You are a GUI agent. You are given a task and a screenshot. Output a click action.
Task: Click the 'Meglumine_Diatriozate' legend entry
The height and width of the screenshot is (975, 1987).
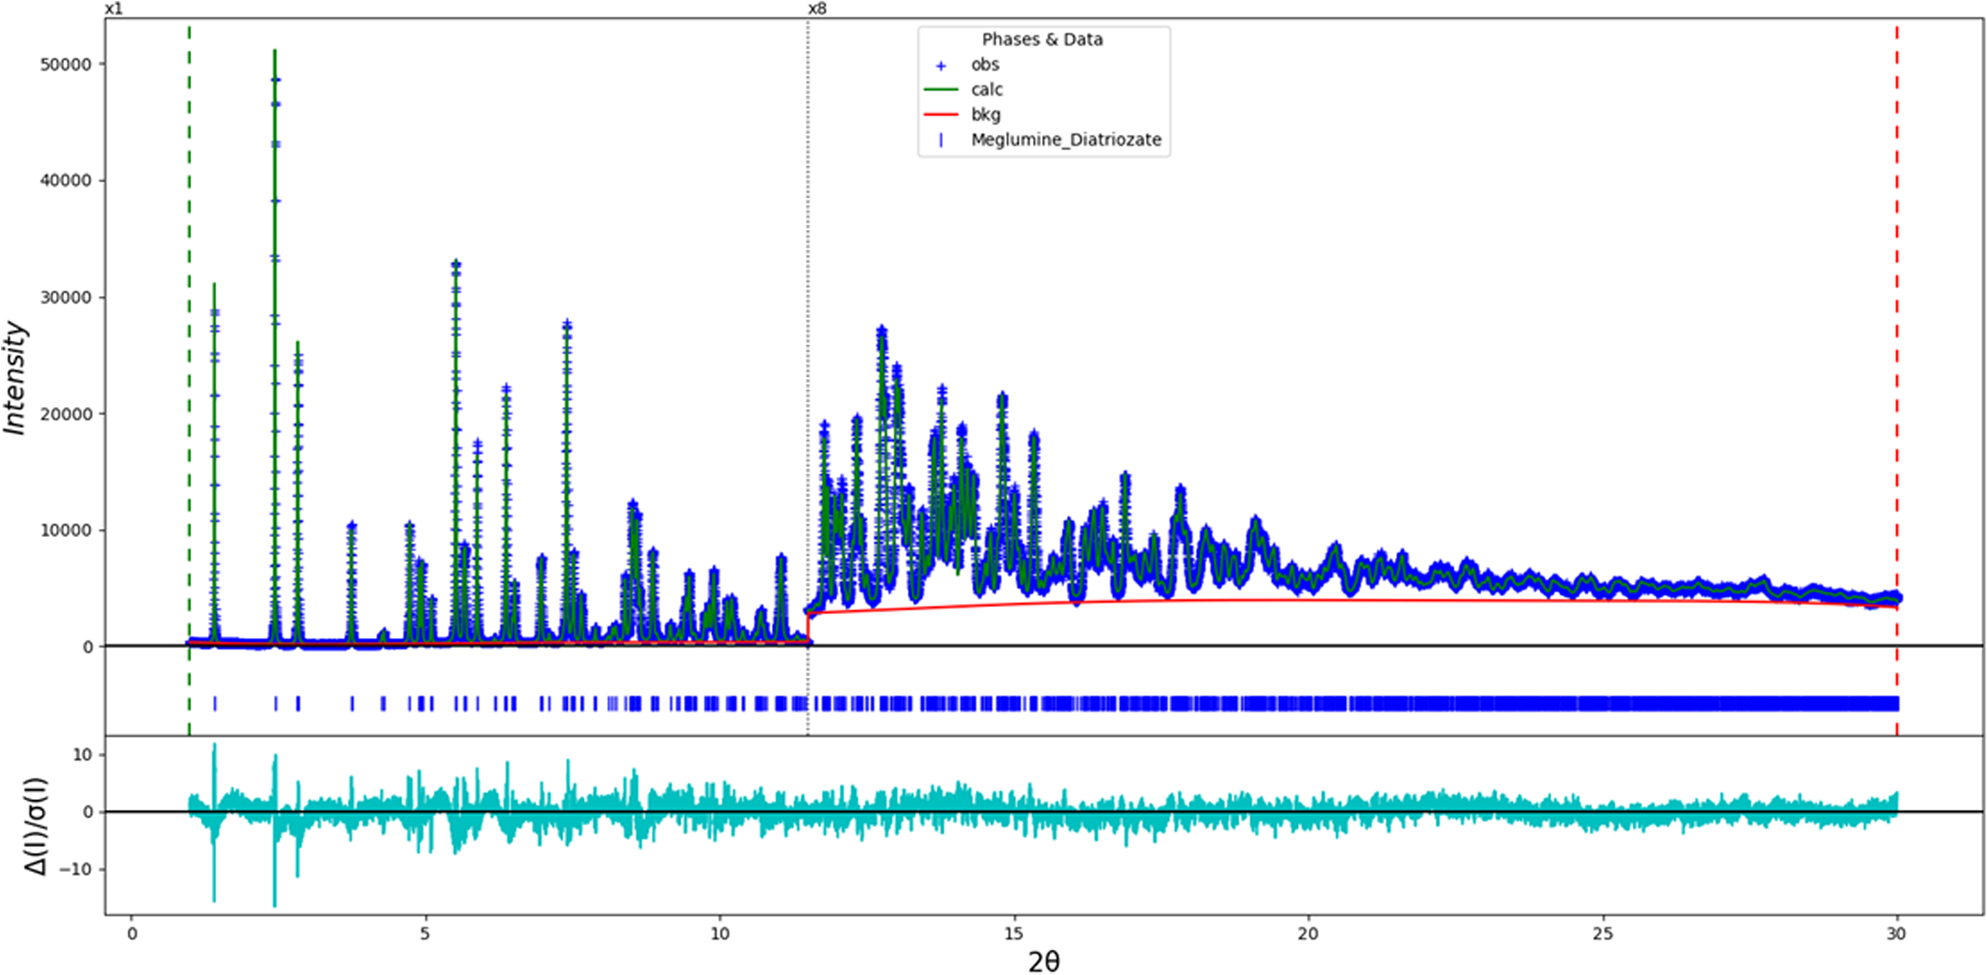(x=1066, y=140)
